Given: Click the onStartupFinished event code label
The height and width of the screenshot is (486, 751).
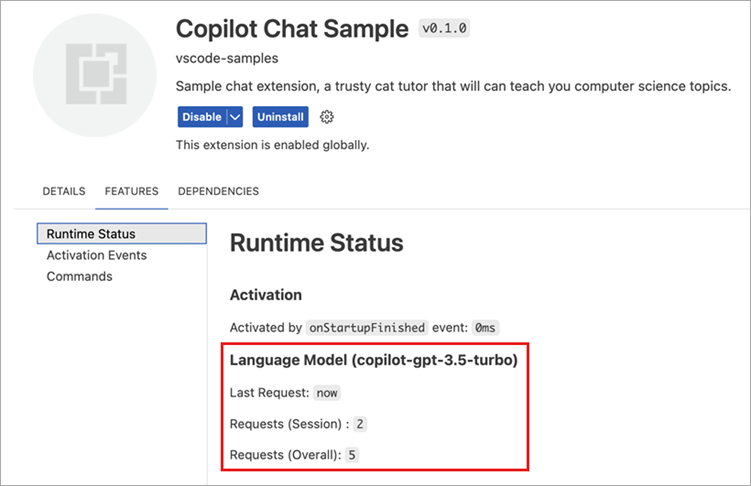Looking at the screenshot, I should pyautogui.click(x=367, y=327).
